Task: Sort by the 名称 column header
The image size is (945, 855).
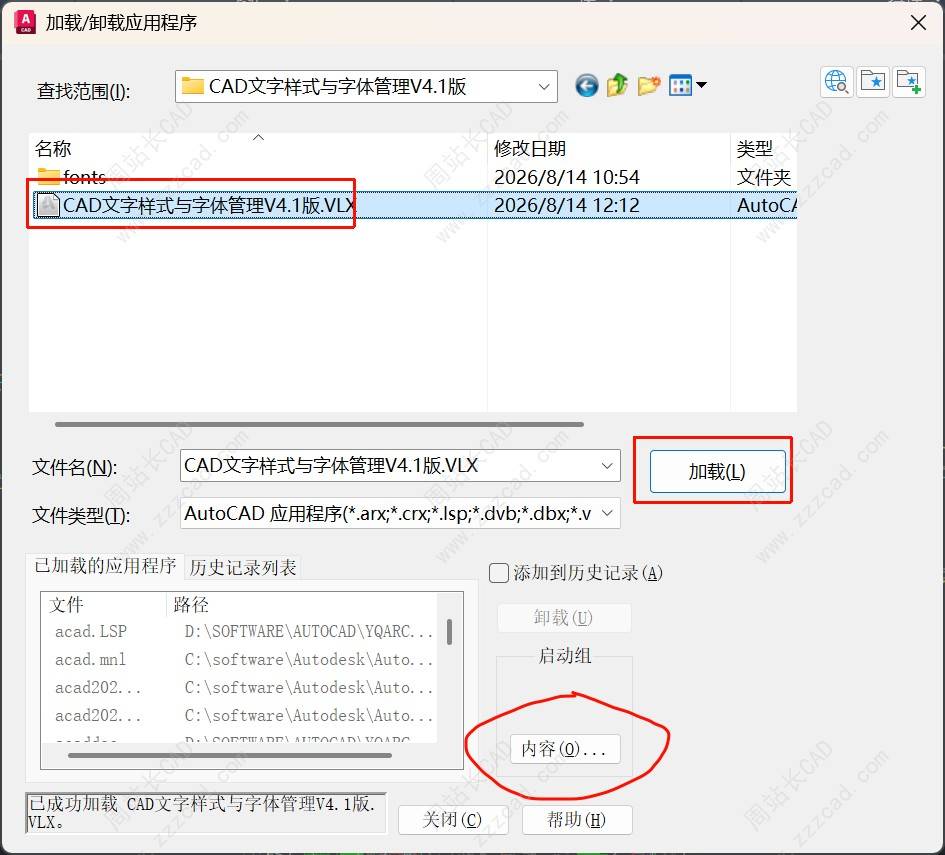Action: 257,148
